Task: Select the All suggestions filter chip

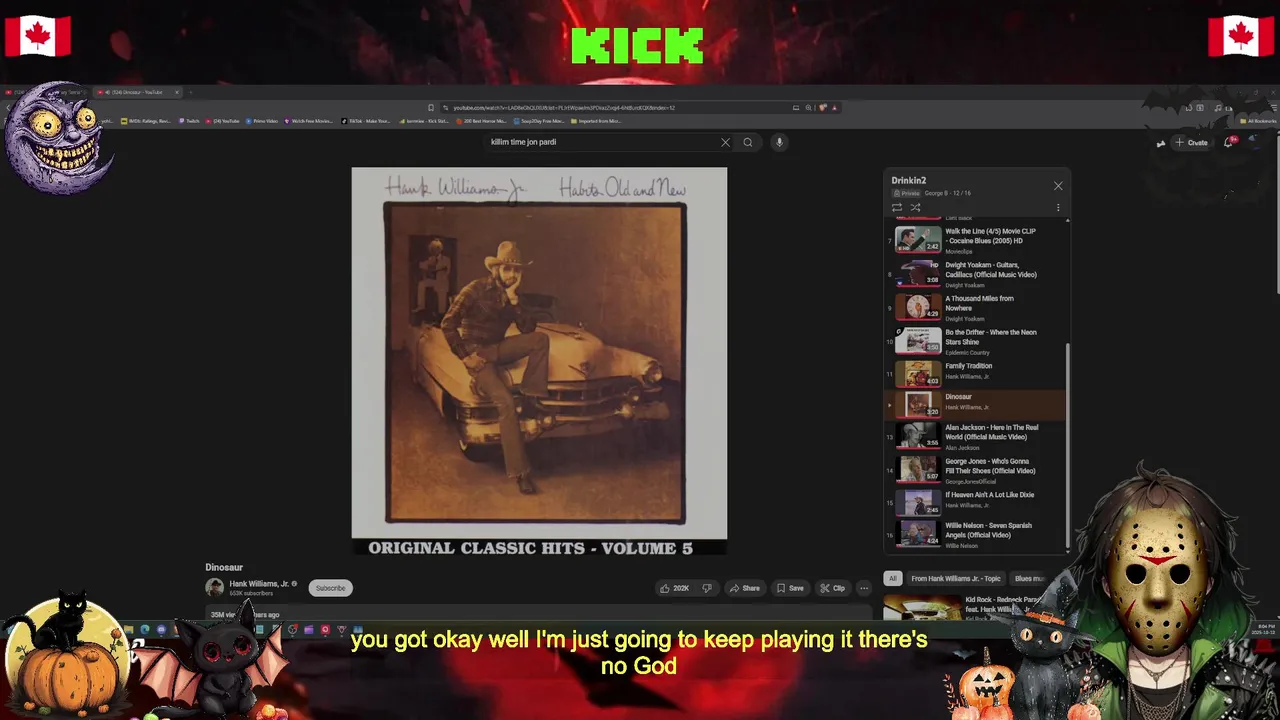Action: click(892, 578)
